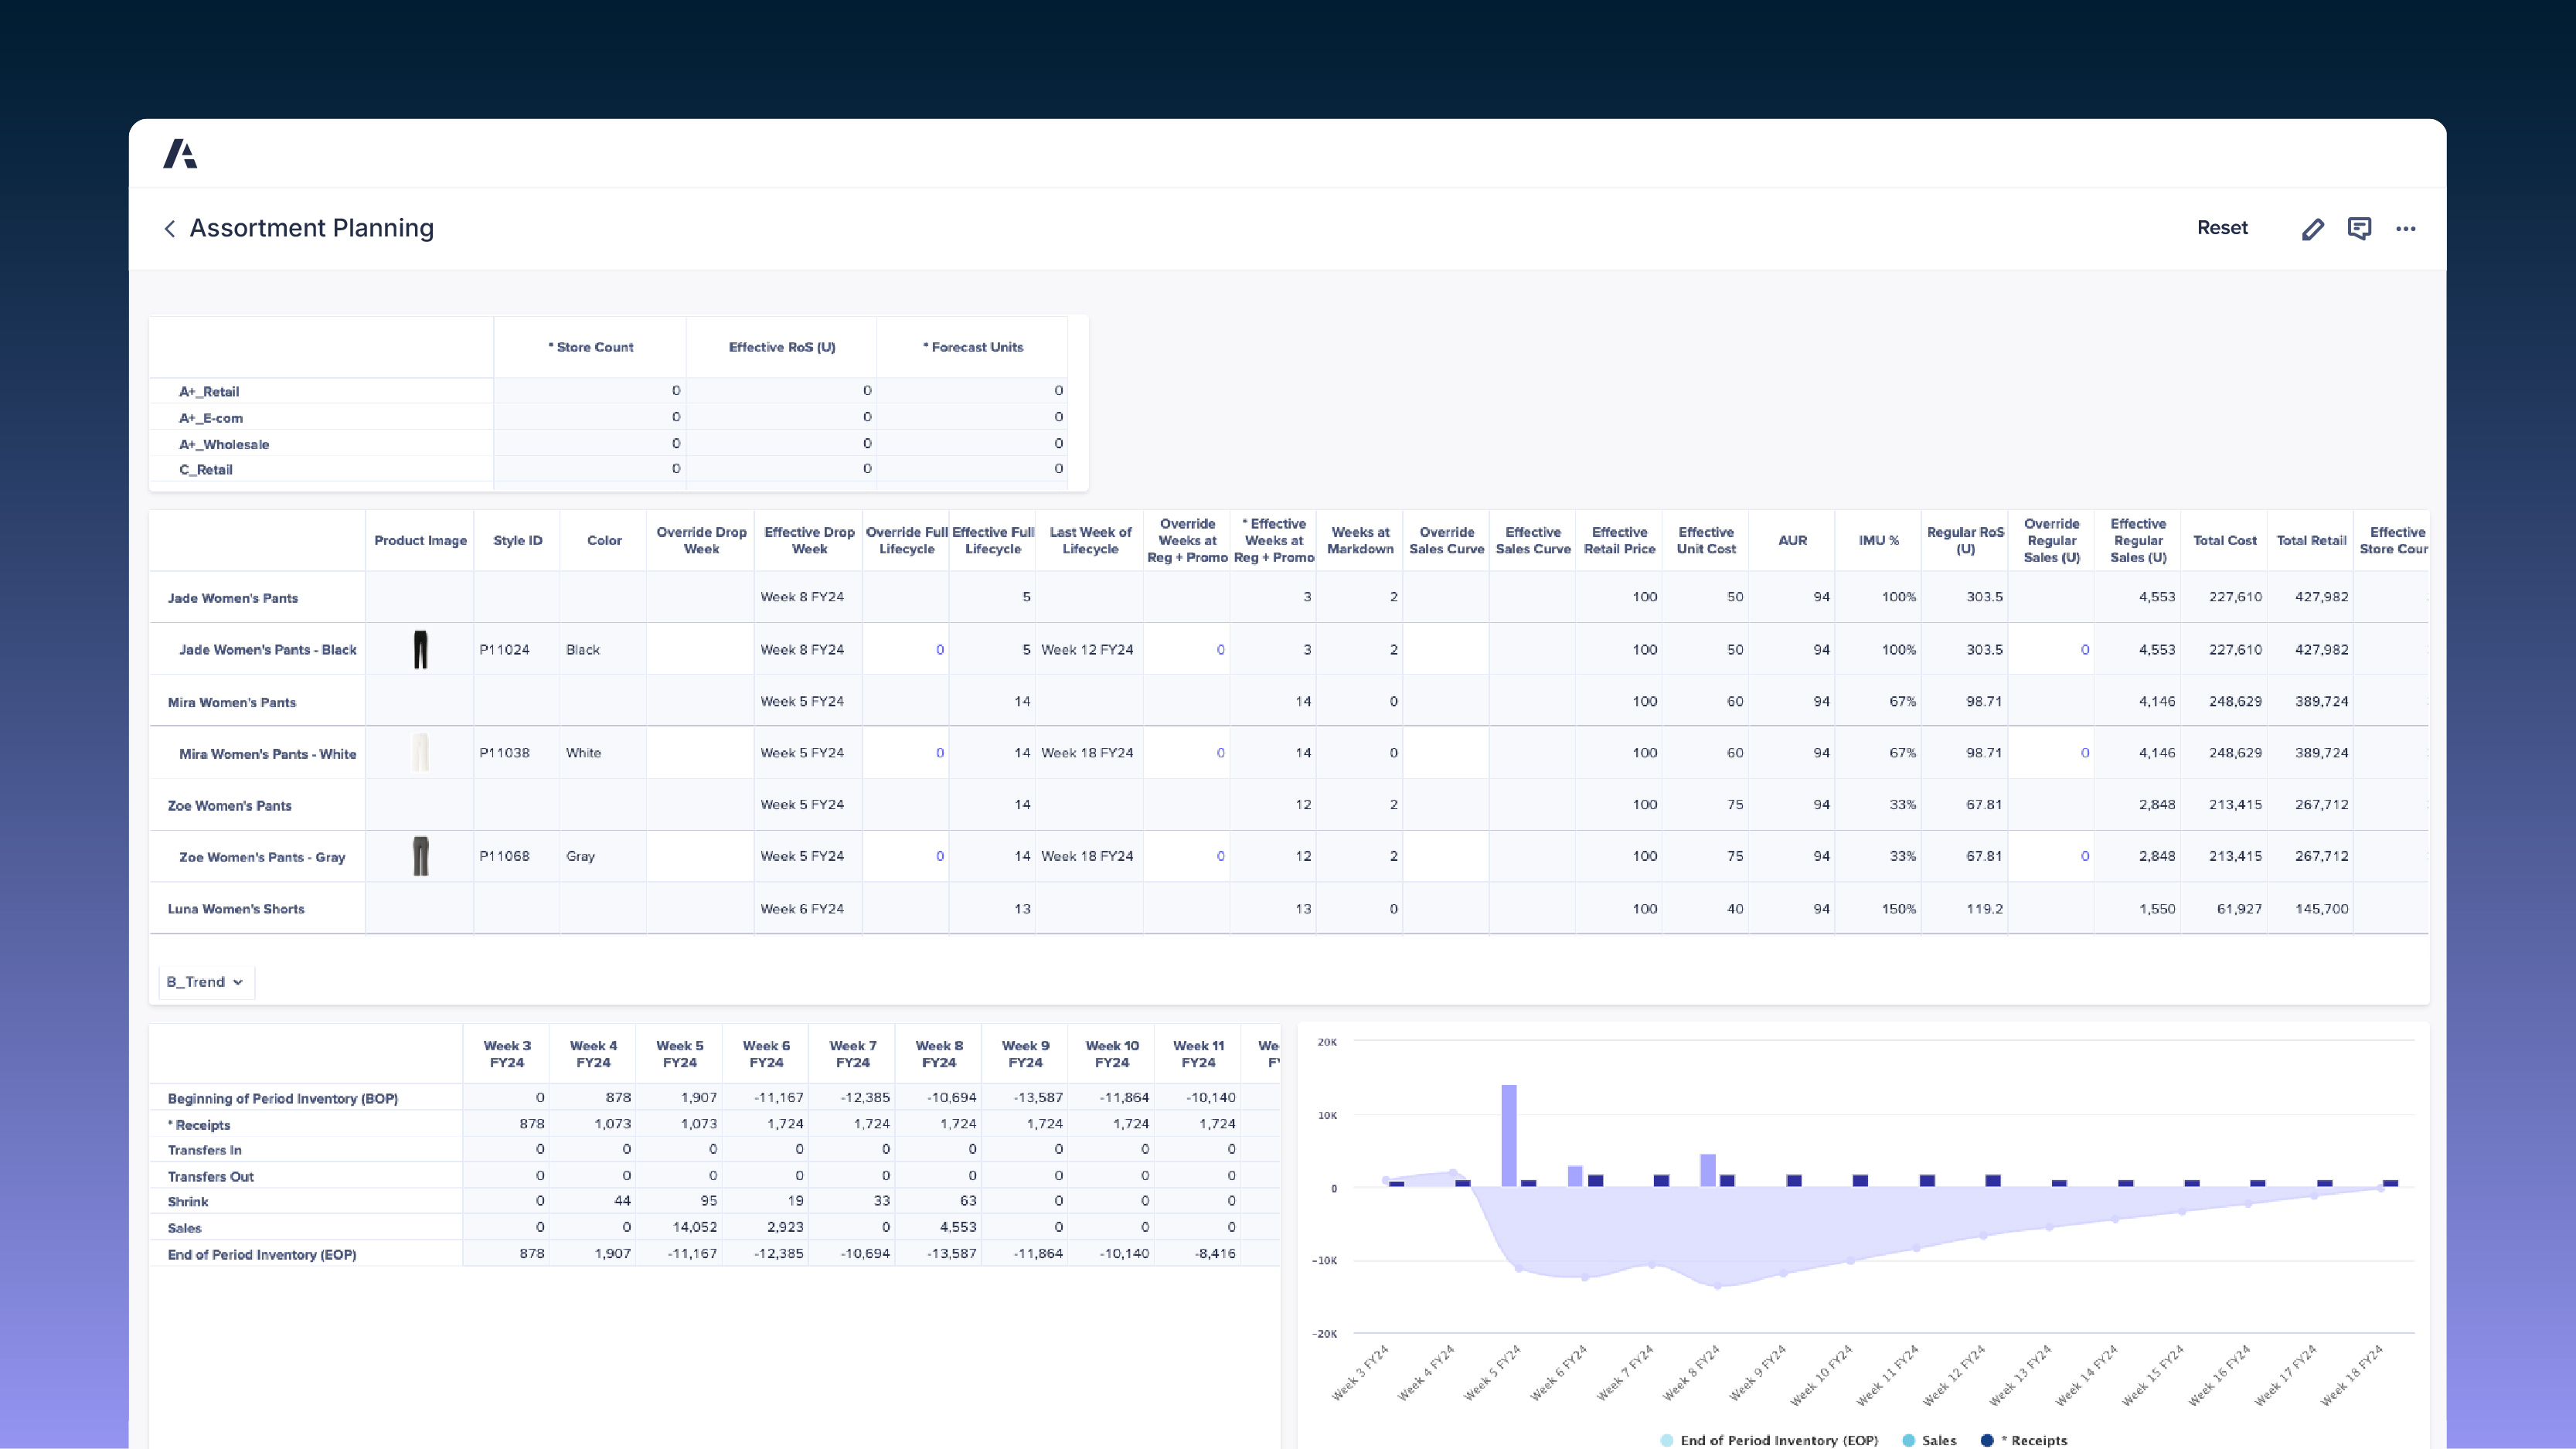Viewport: 2576px width, 1449px height.
Task: Expand the B_Trend dropdown
Action: tap(206, 982)
